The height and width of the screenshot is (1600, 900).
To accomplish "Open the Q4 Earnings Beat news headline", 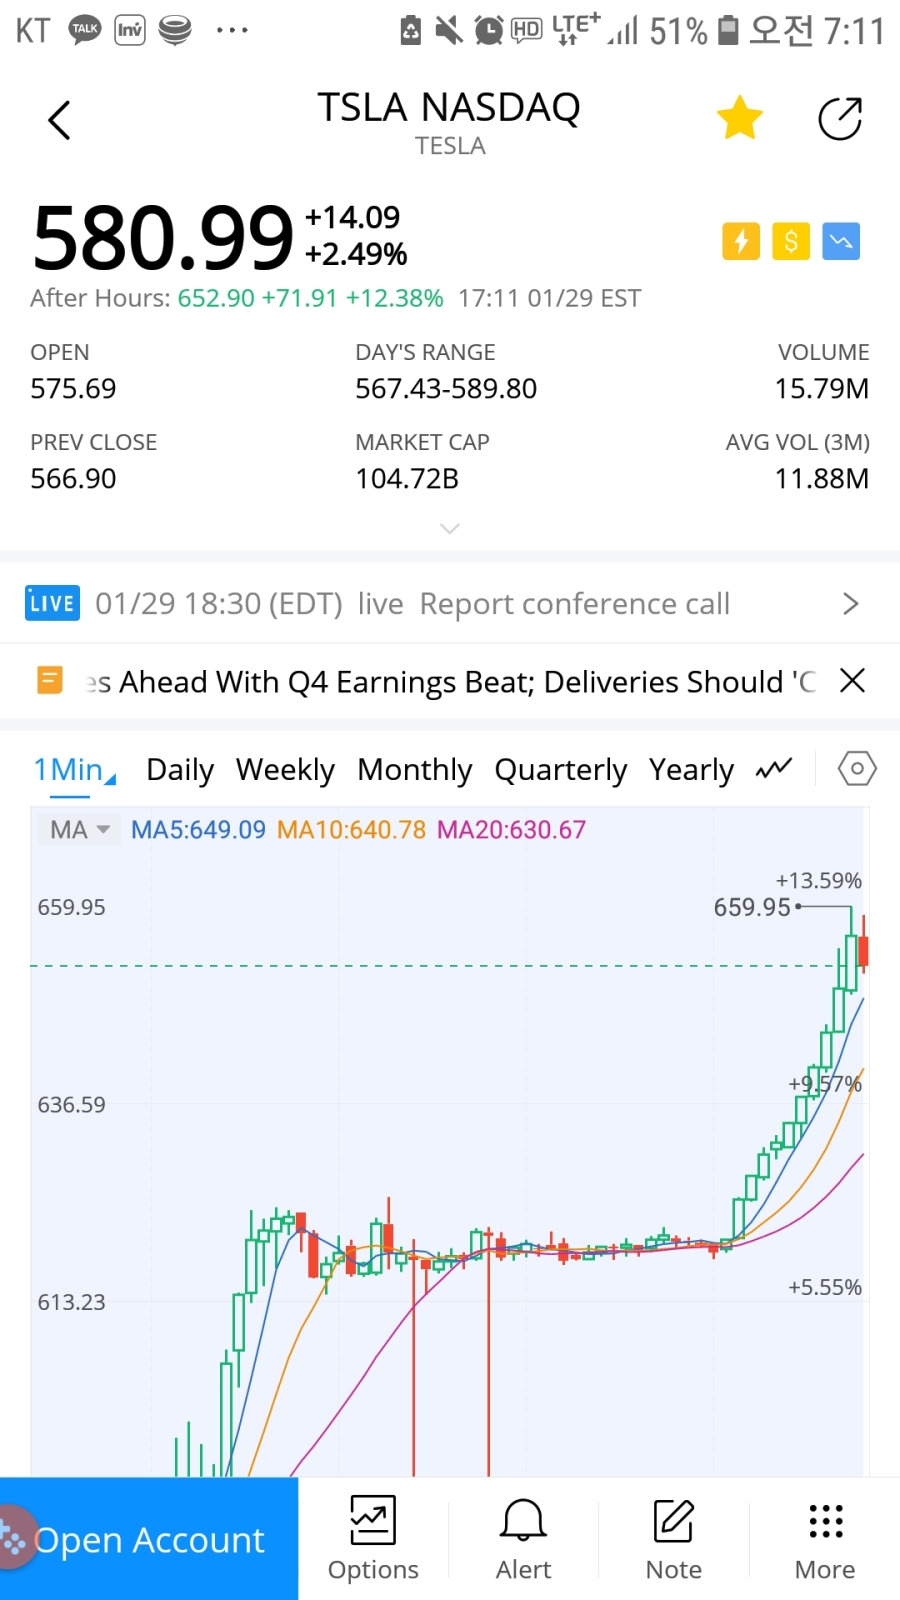I will pyautogui.click(x=450, y=682).
